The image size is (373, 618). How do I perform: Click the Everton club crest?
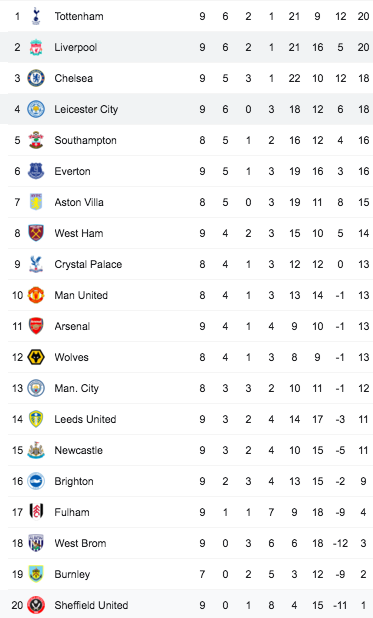(x=36, y=171)
